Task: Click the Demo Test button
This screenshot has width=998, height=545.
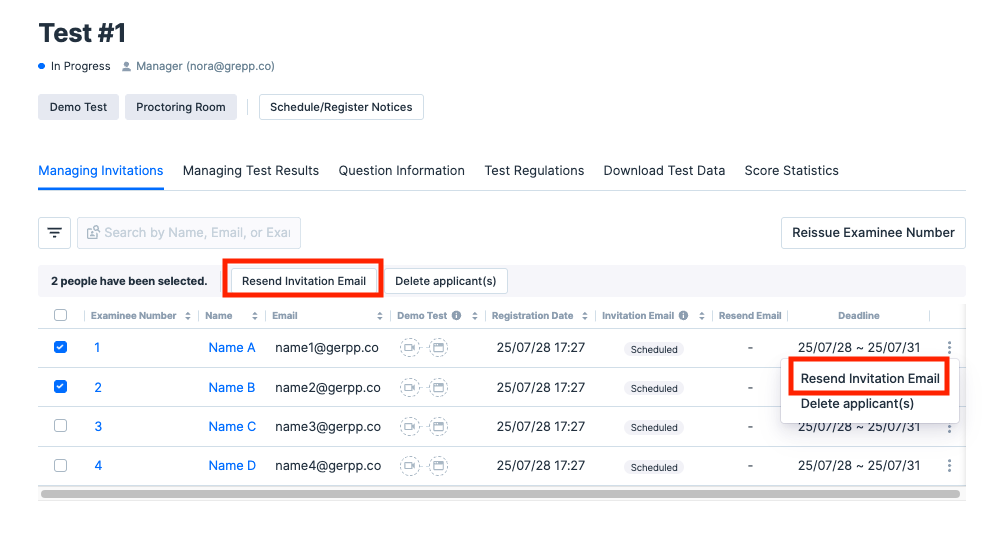Action: coord(78,107)
